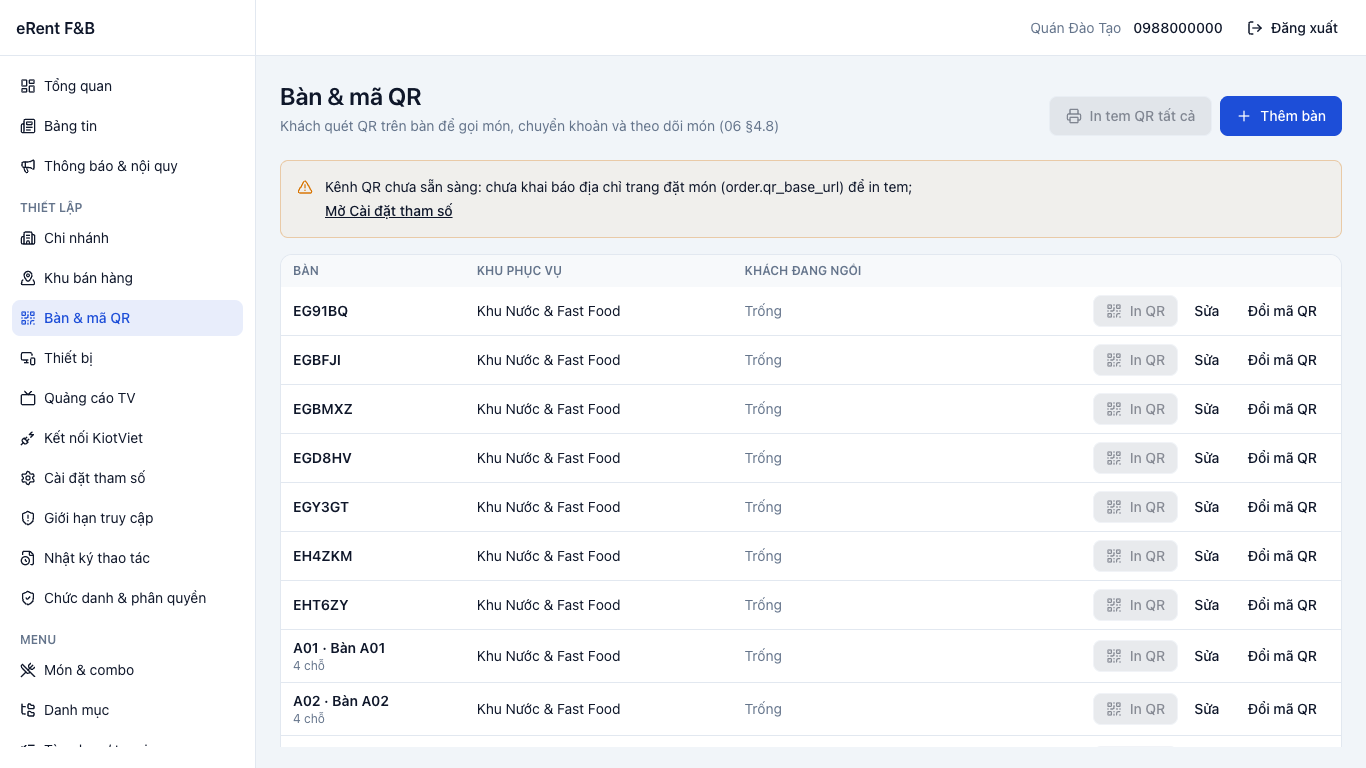Click the In tem QR tất cả button
The height and width of the screenshot is (768, 1366).
(x=1130, y=116)
